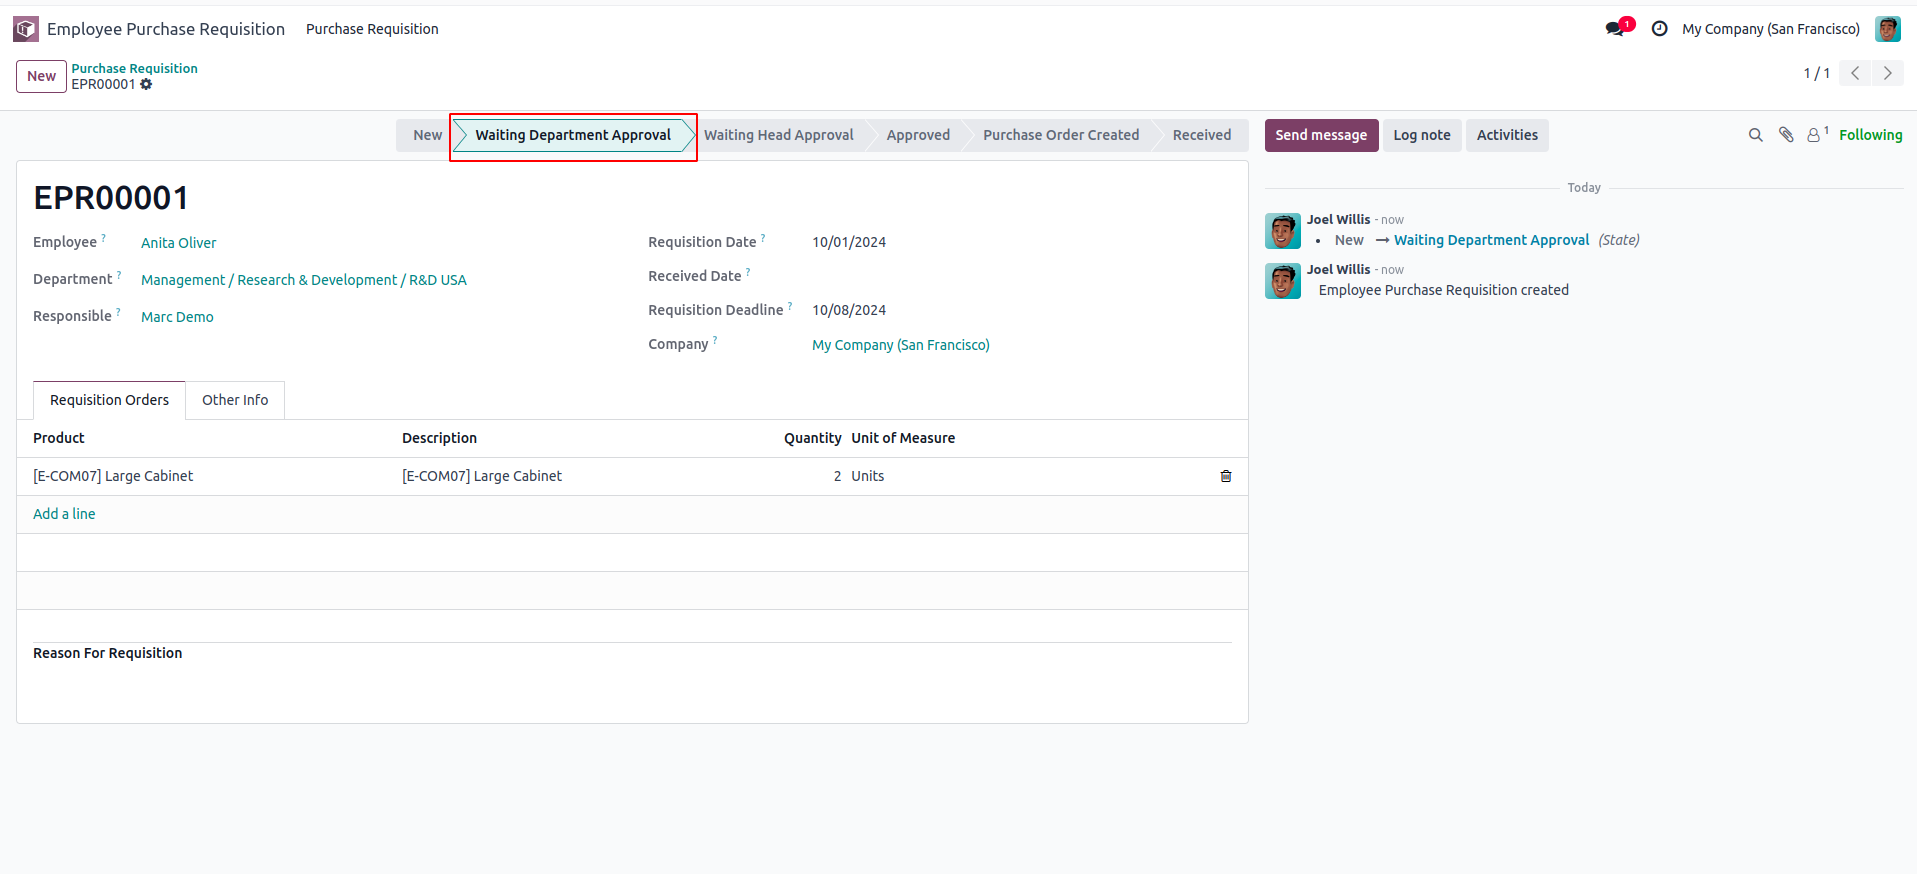
Task: Select the Received stage
Action: (1201, 135)
